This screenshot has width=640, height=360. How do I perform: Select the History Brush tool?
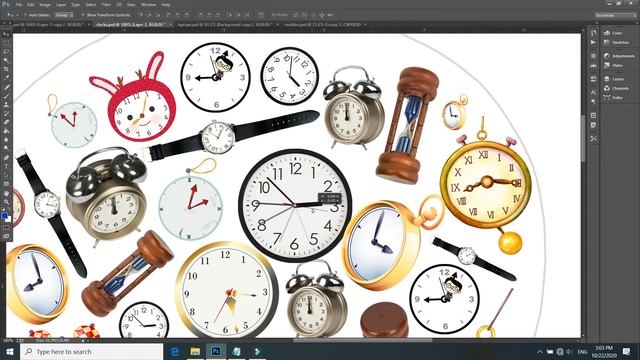(x=6, y=113)
